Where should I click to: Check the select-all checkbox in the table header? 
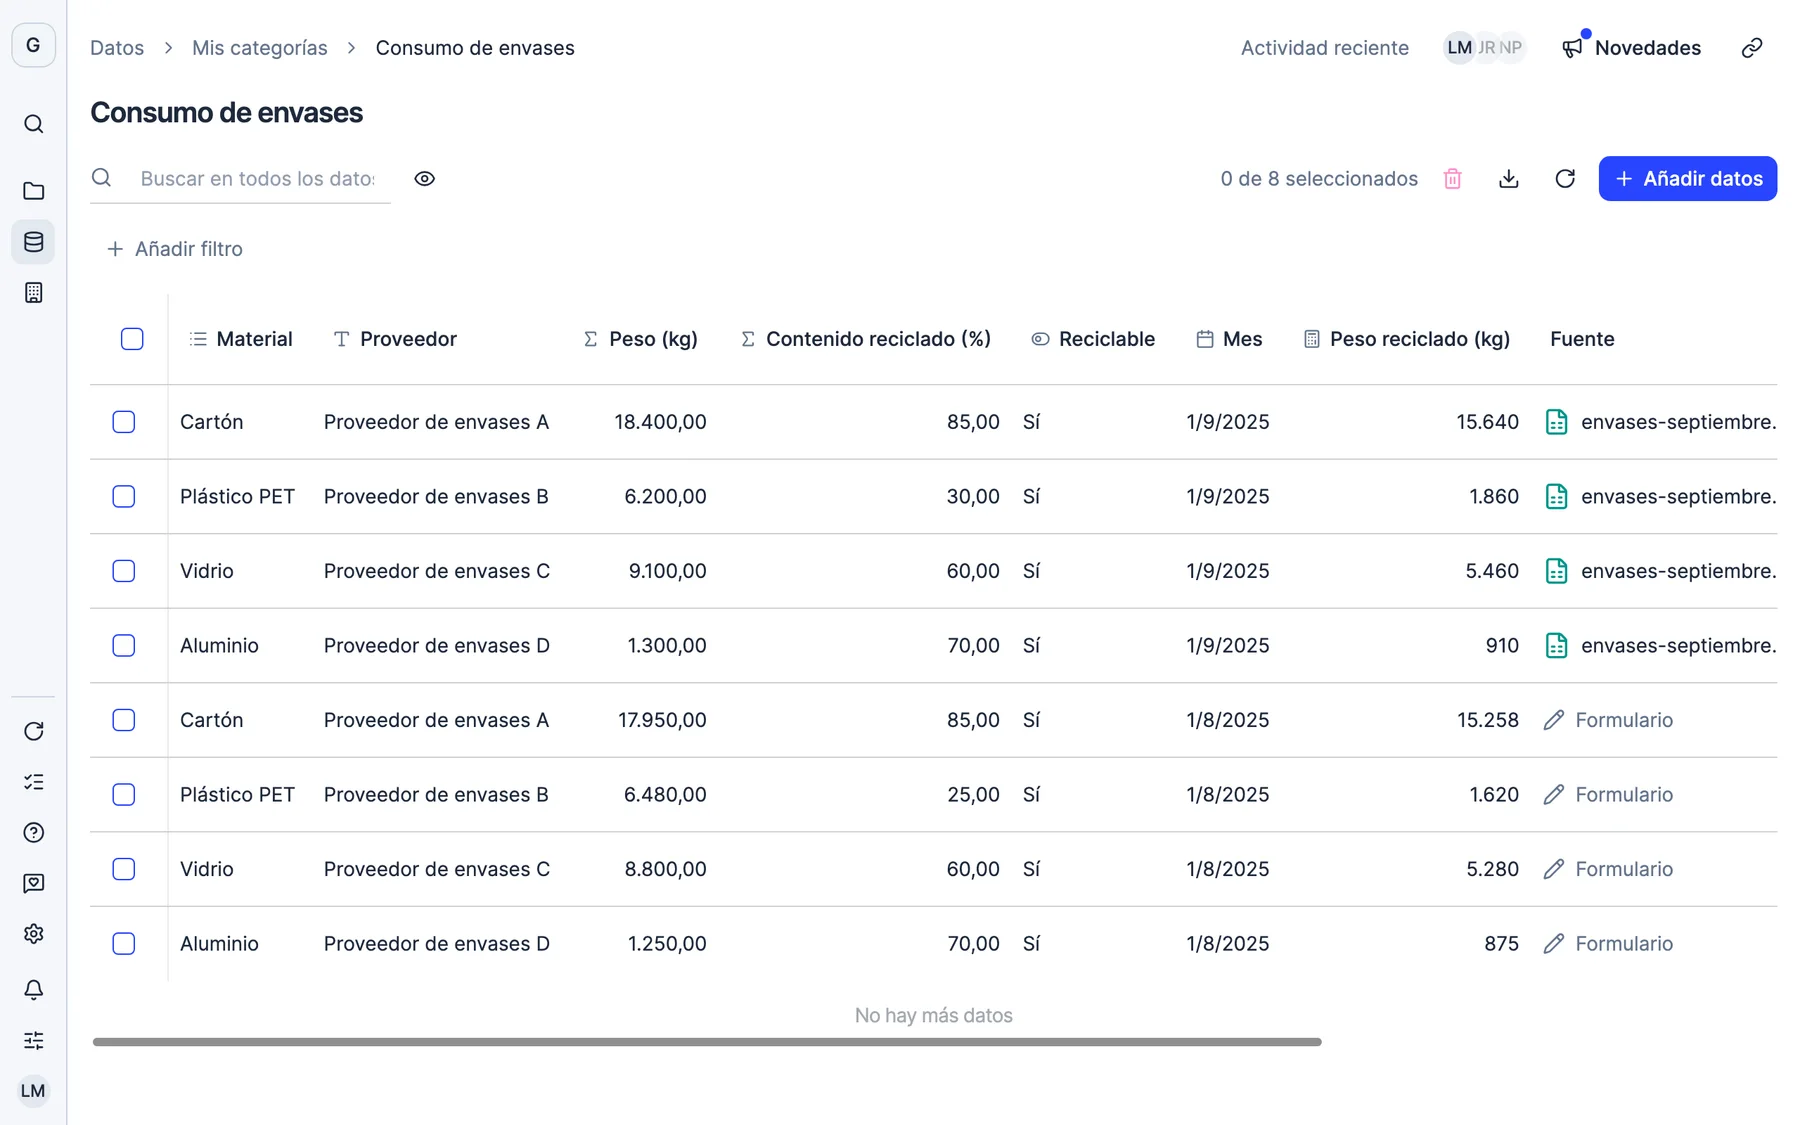pyautogui.click(x=132, y=339)
